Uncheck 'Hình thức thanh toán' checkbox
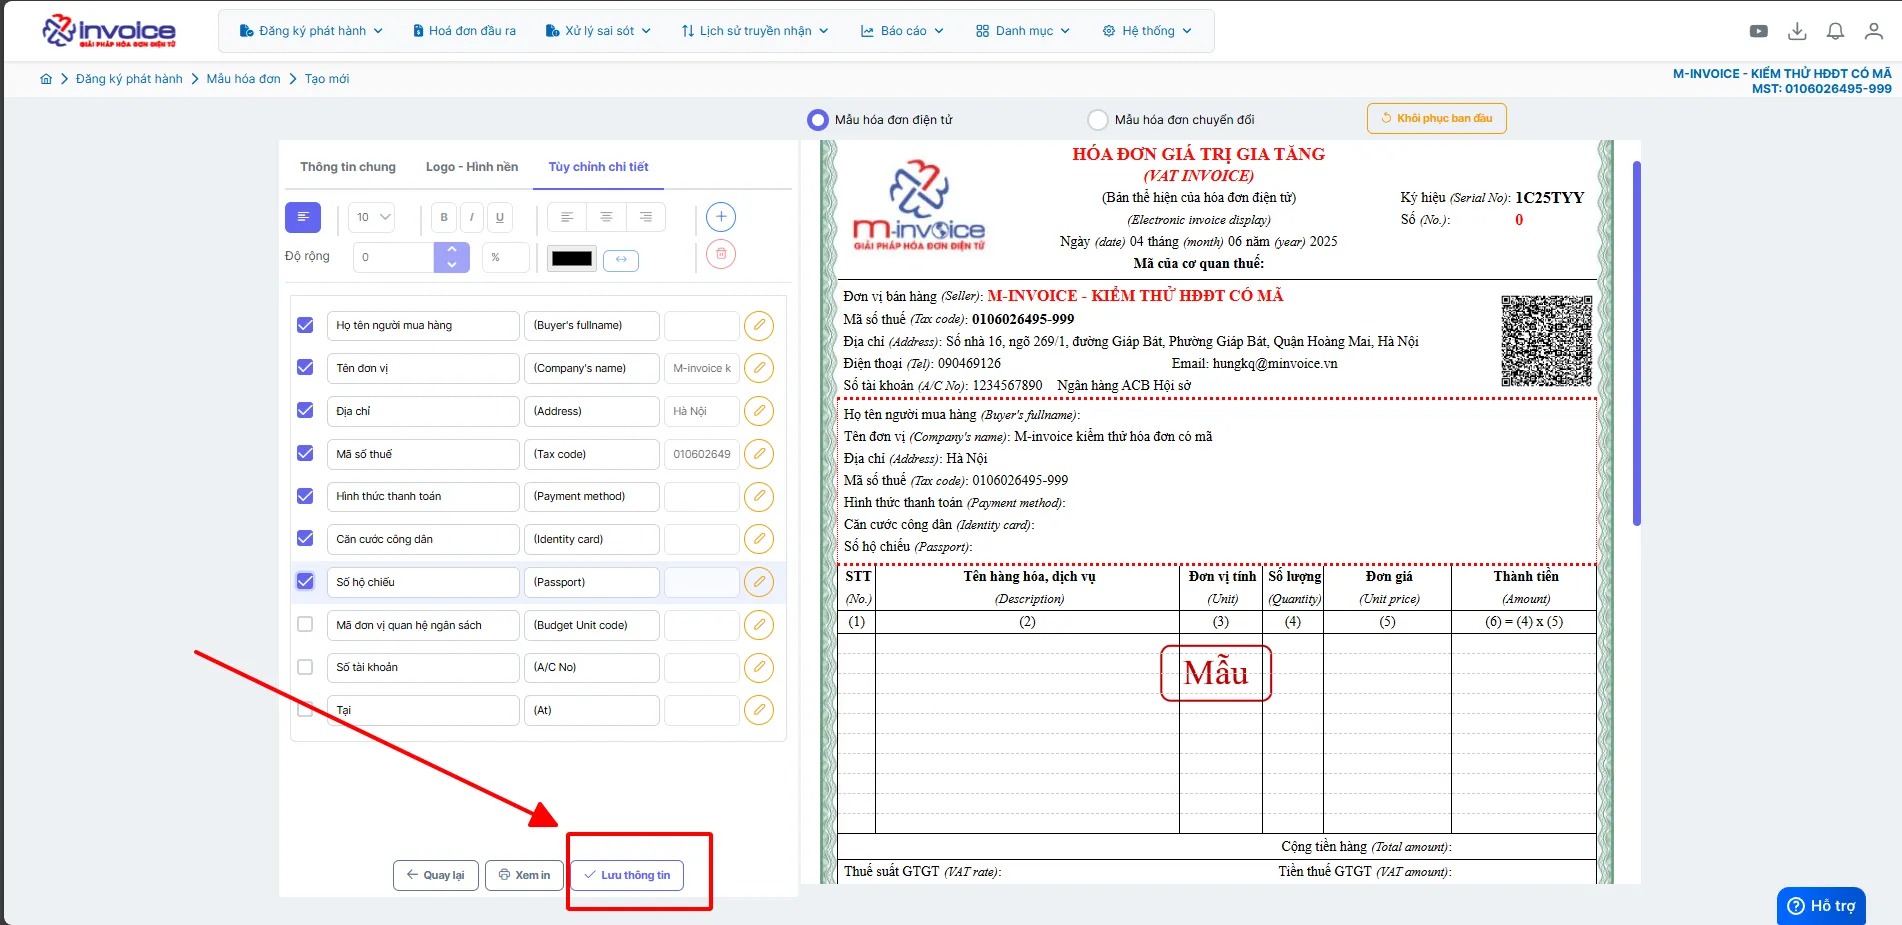The width and height of the screenshot is (1902, 925). click(x=305, y=496)
